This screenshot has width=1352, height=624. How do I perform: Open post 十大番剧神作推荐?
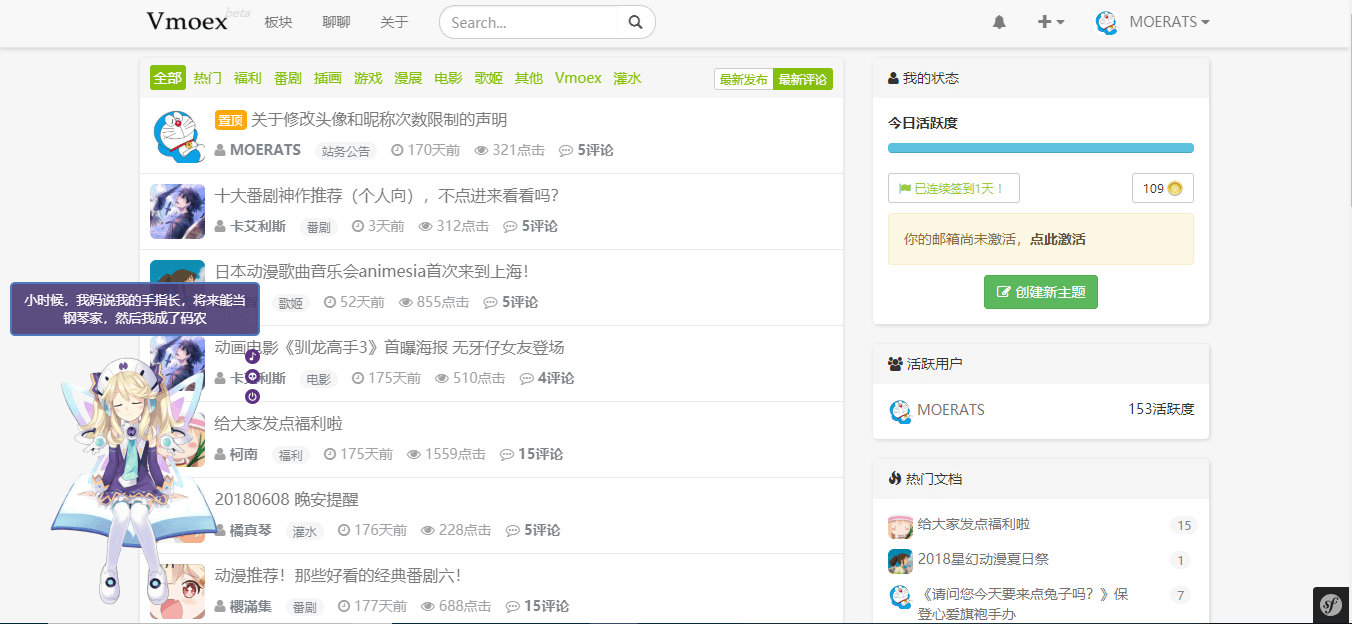pos(387,196)
